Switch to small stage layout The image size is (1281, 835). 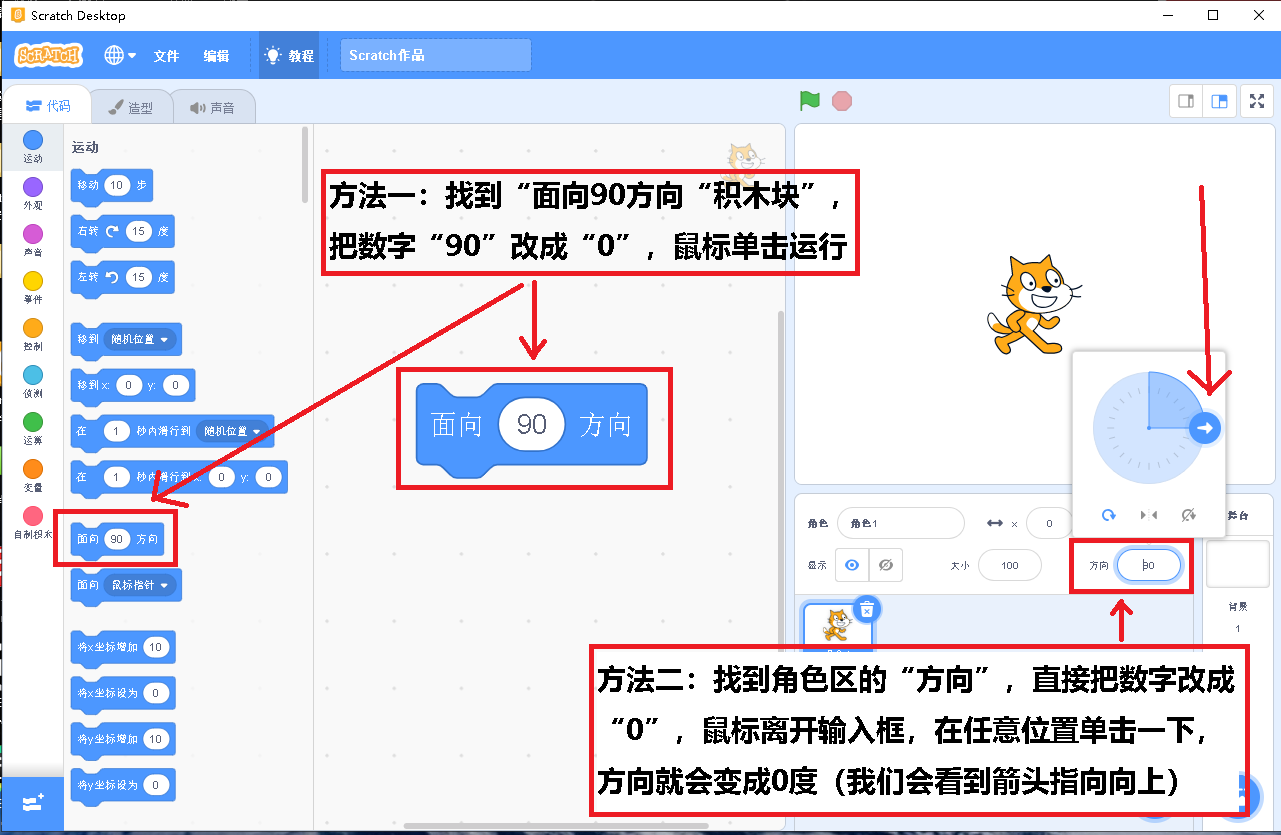coord(1187,101)
